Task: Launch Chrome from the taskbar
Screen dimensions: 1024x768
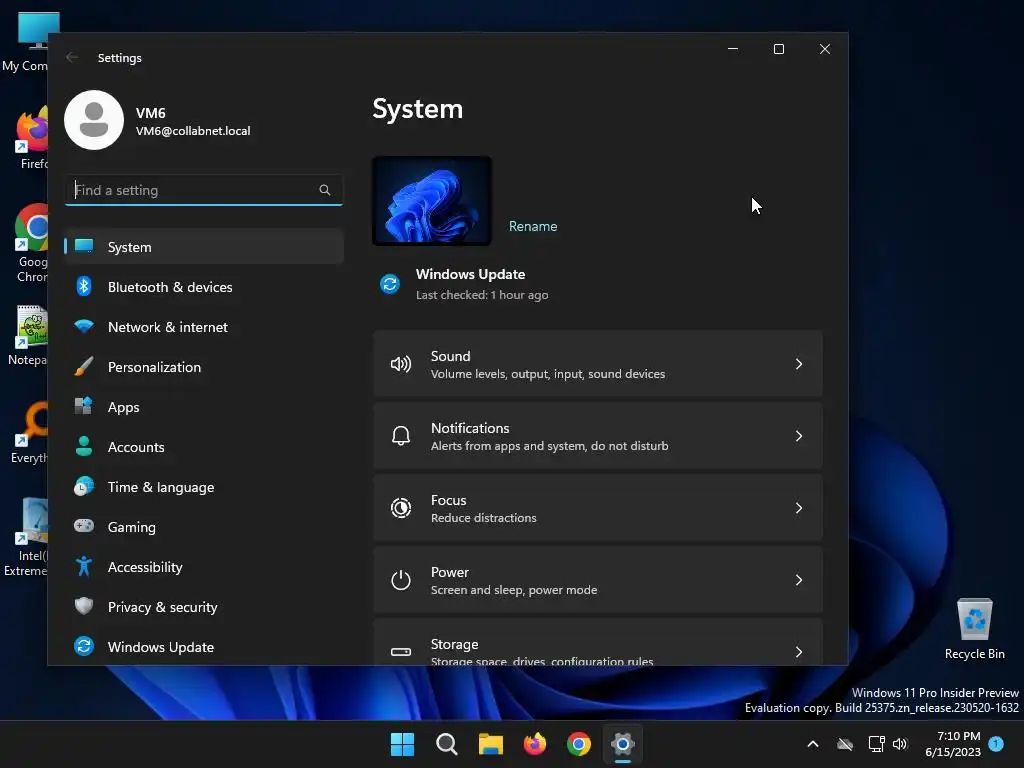Action: tap(579, 744)
